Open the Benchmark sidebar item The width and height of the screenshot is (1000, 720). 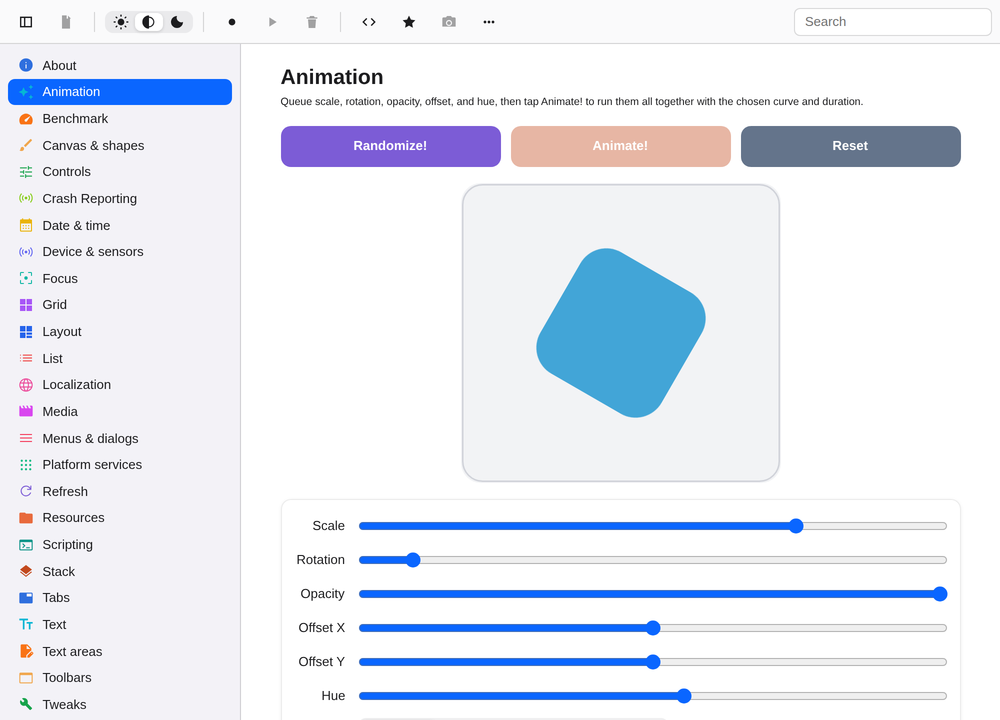(120, 119)
